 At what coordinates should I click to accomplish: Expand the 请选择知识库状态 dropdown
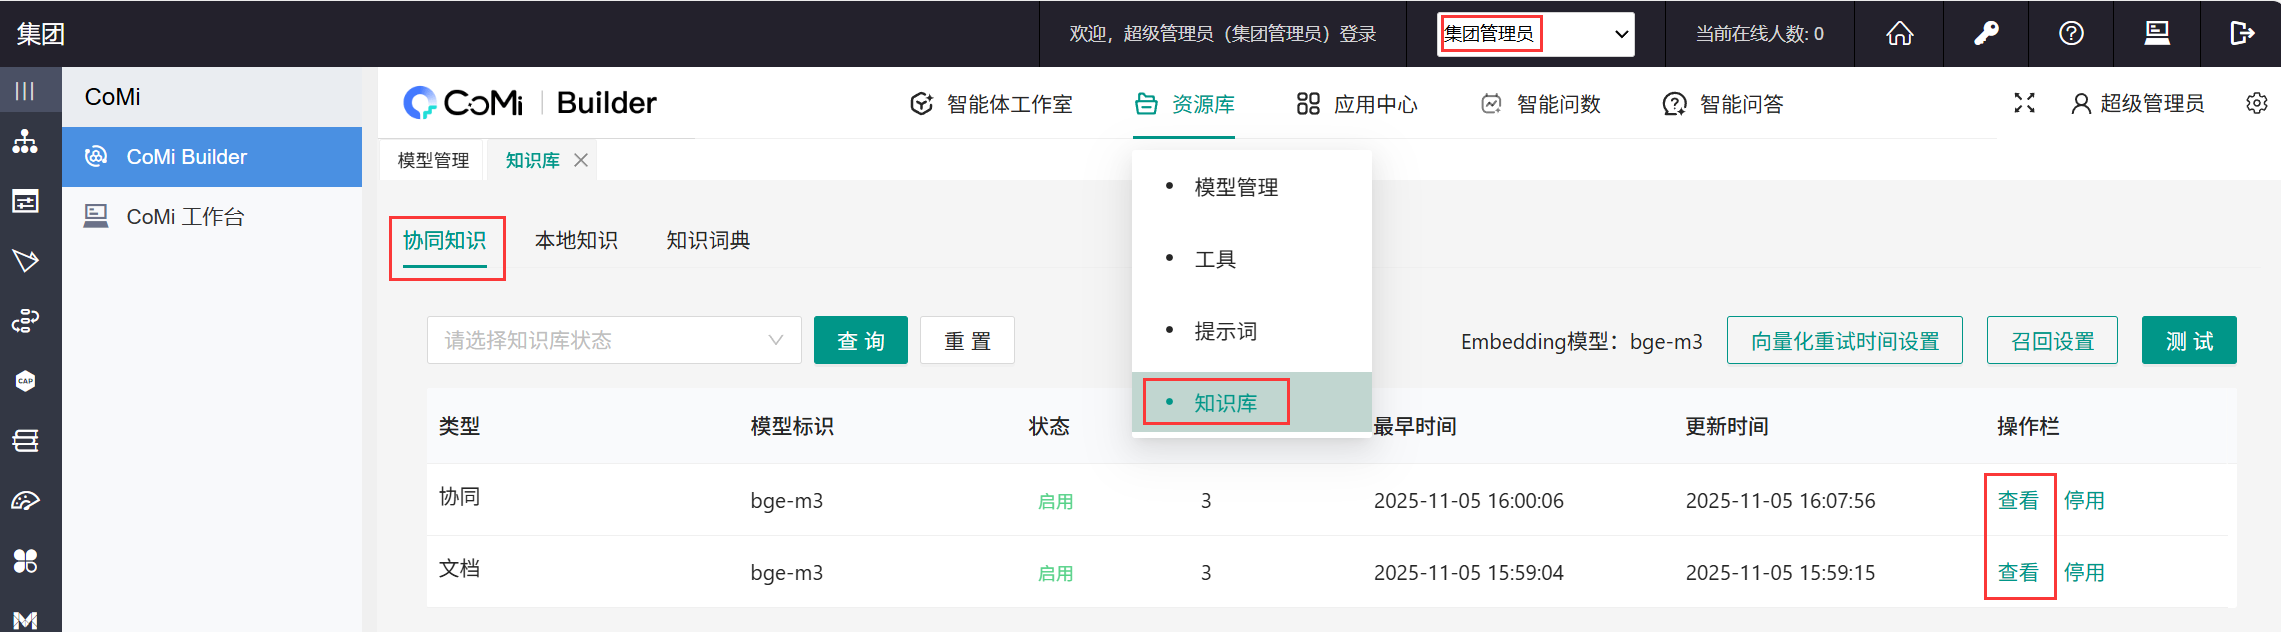tap(614, 340)
